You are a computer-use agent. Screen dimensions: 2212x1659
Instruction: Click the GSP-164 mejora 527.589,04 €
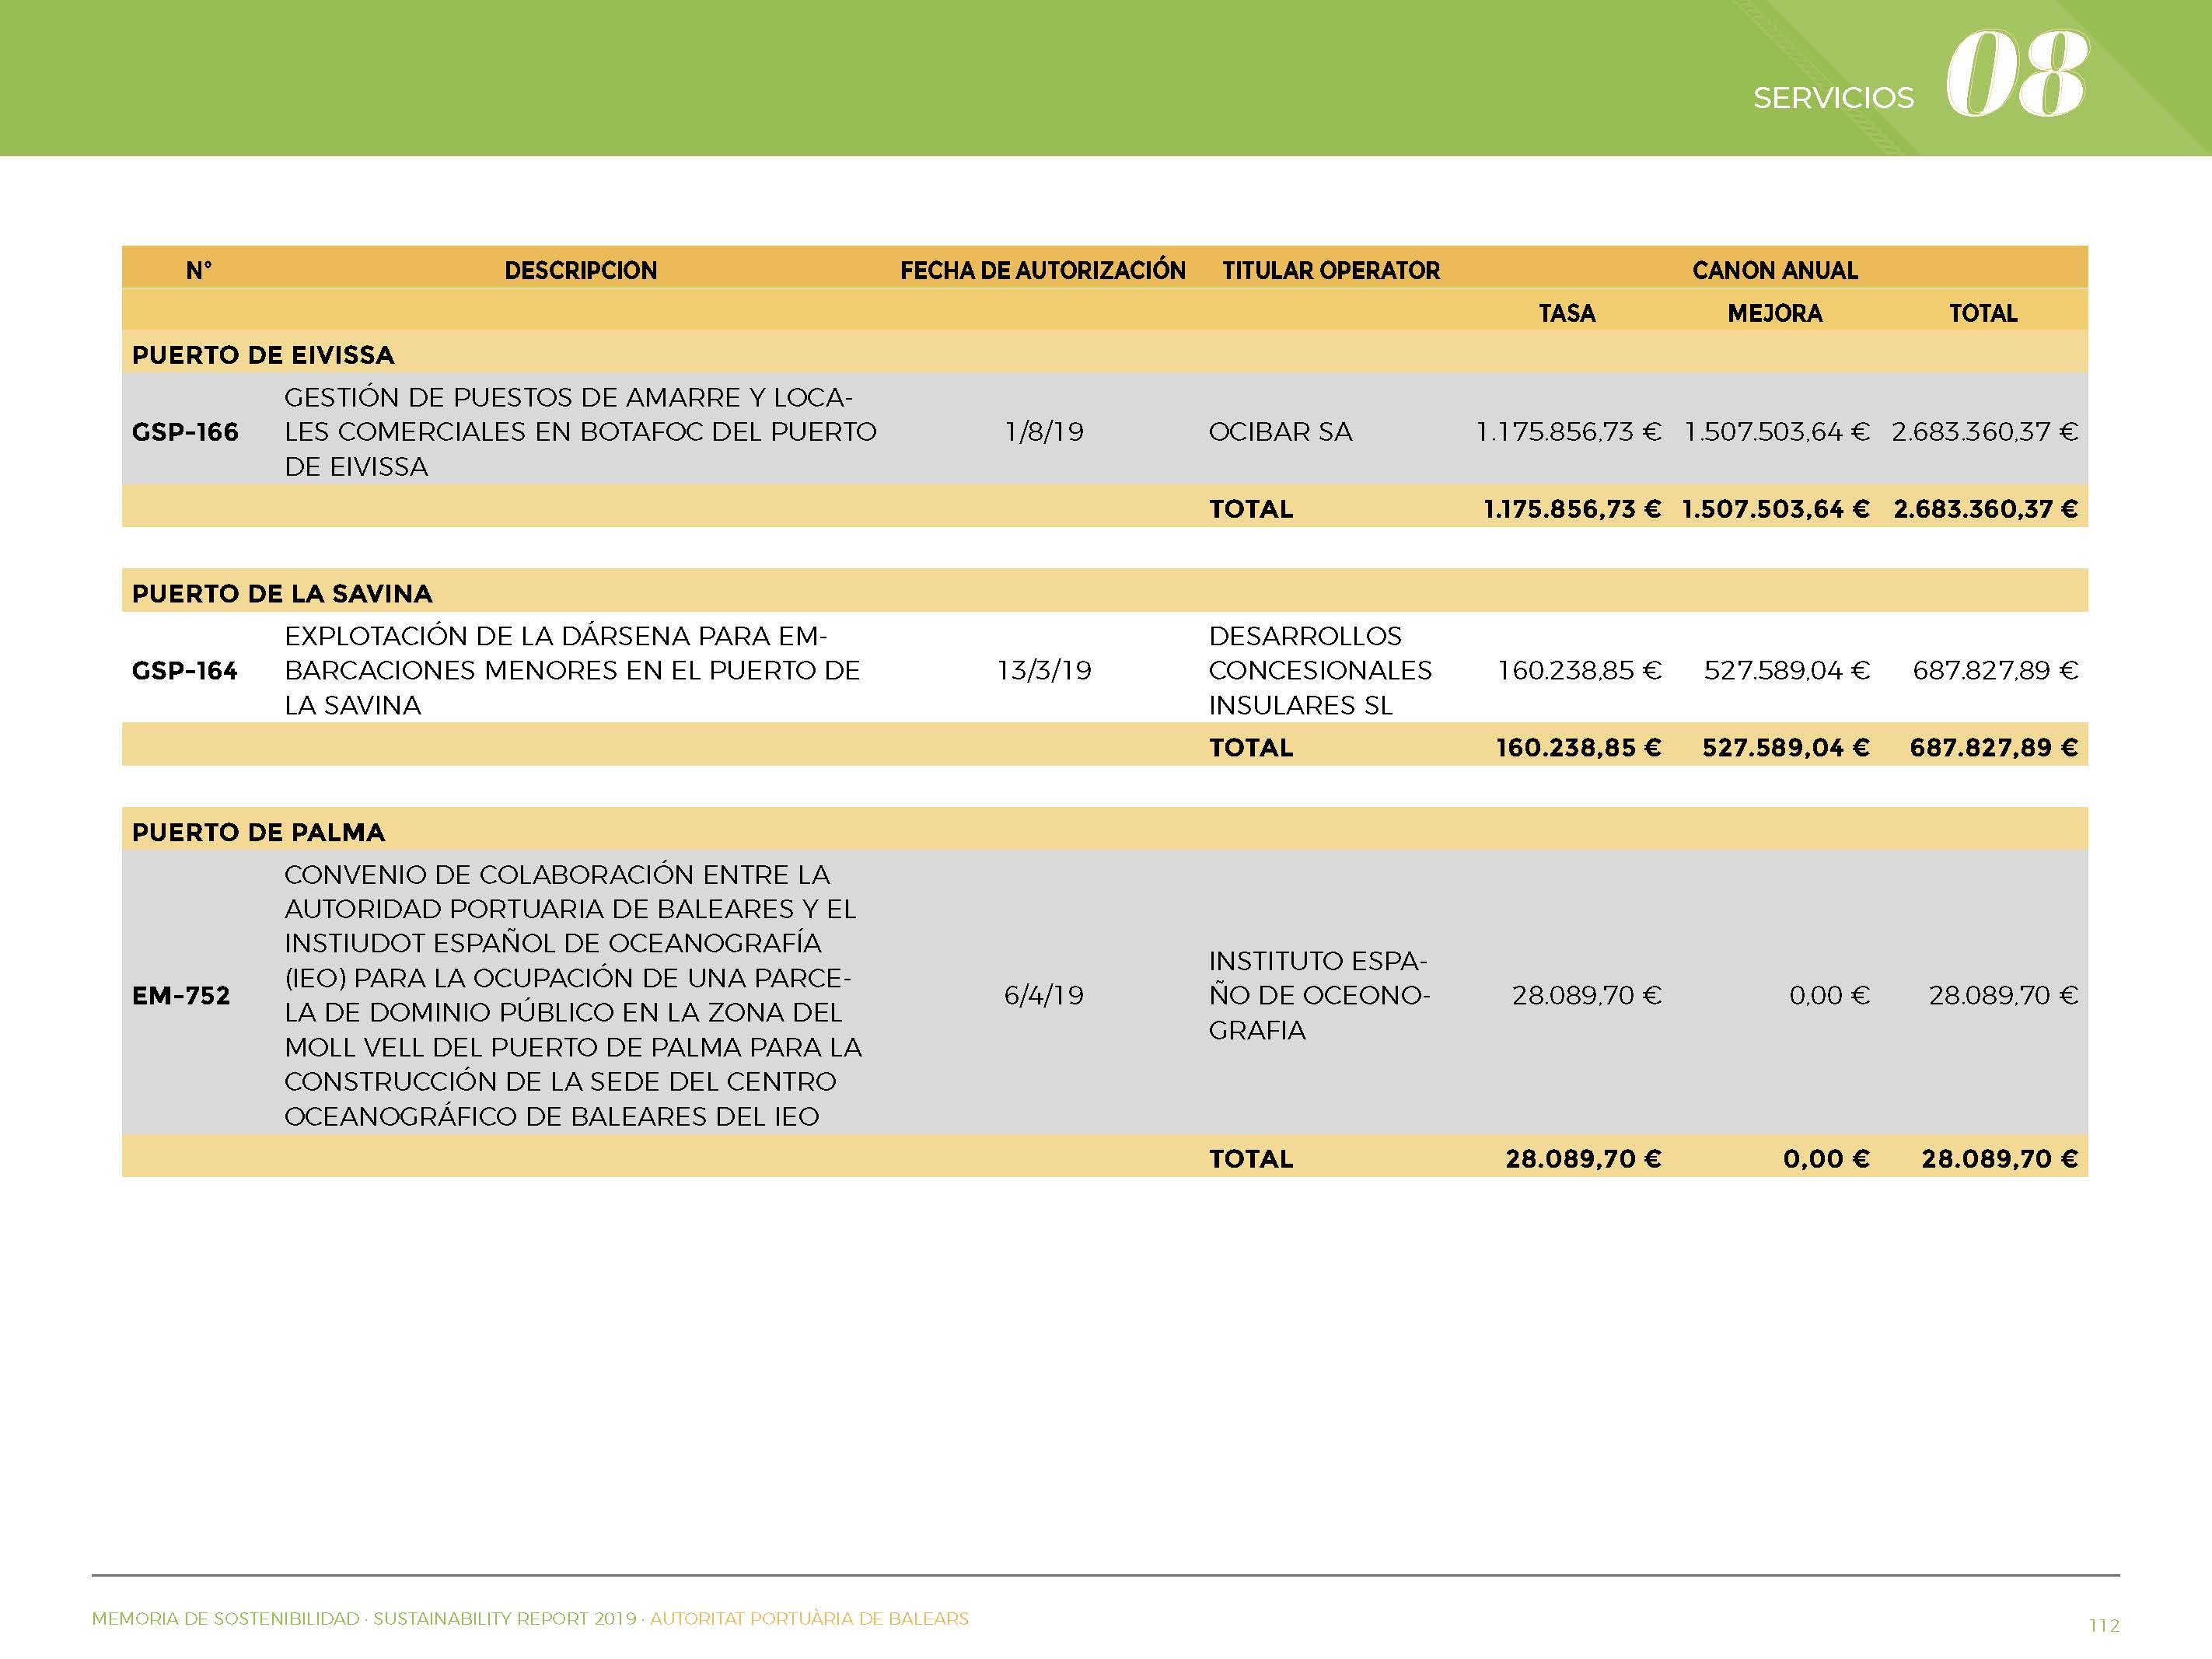tap(1787, 670)
